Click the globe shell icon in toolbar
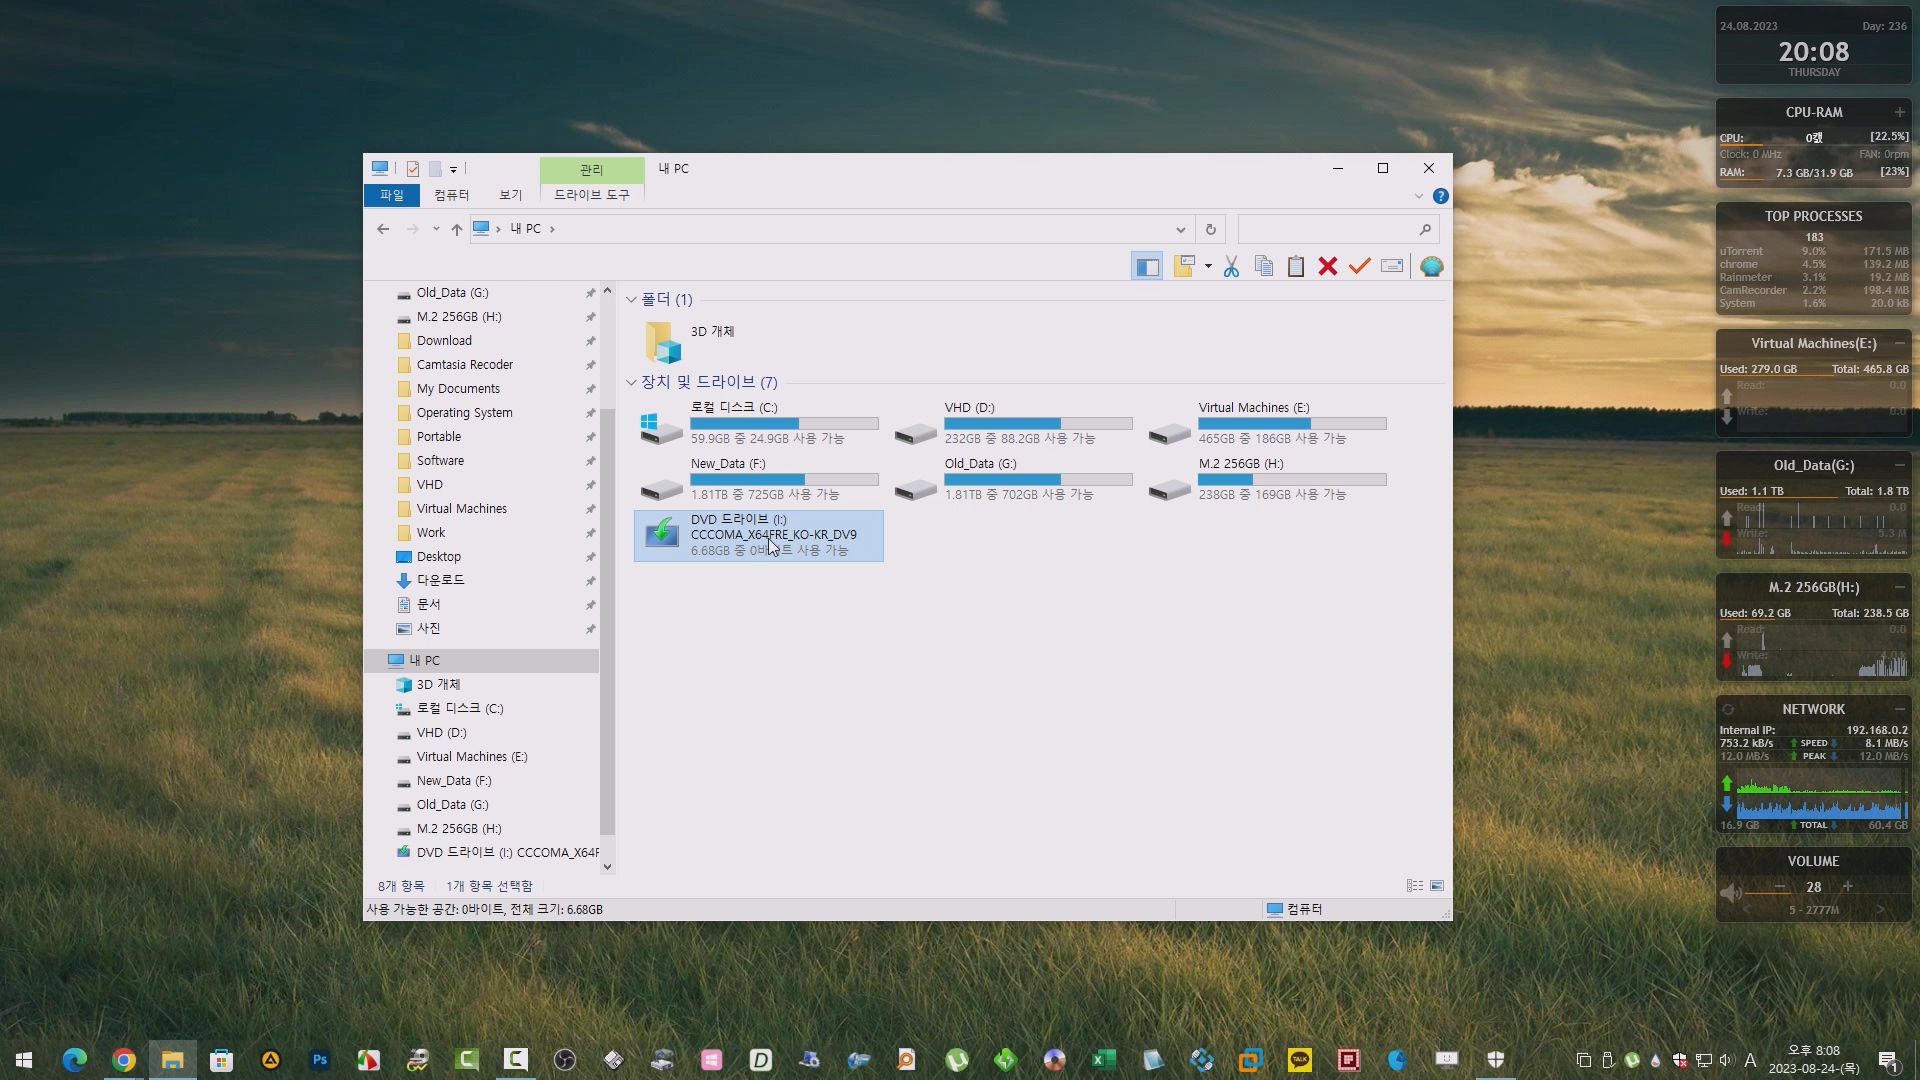 [1432, 266]
